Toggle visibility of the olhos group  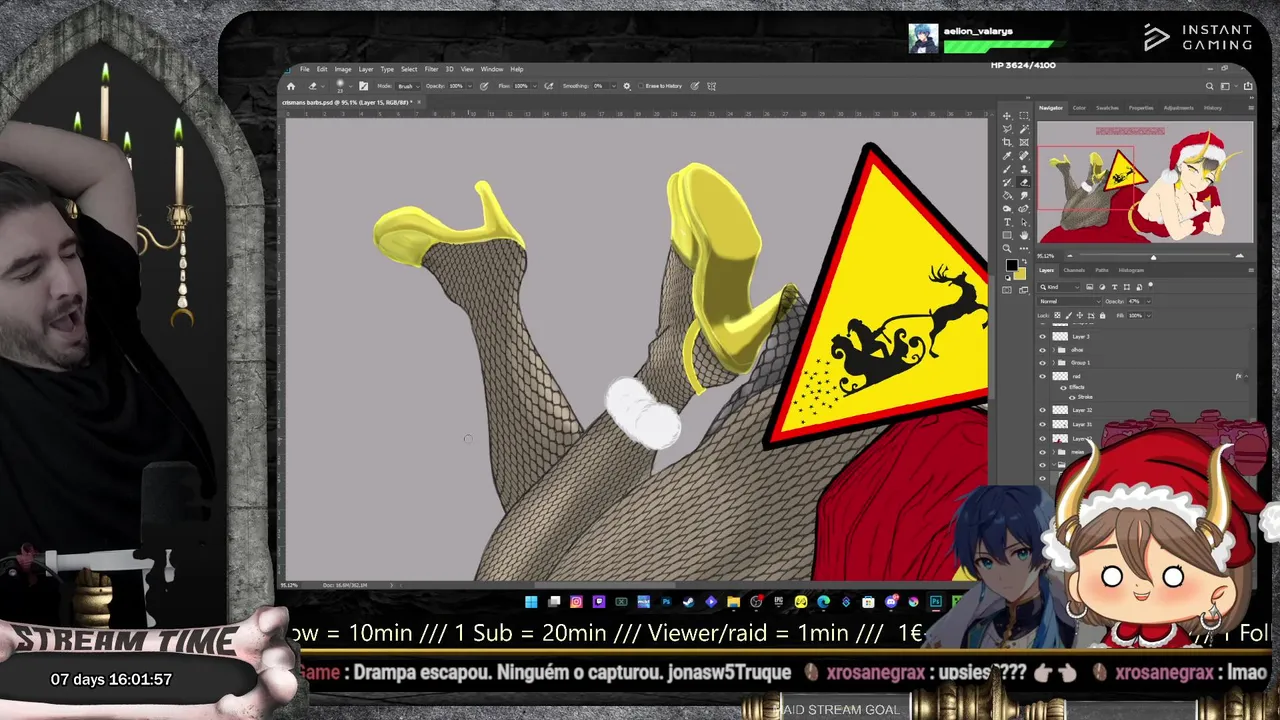[1042, 350]
